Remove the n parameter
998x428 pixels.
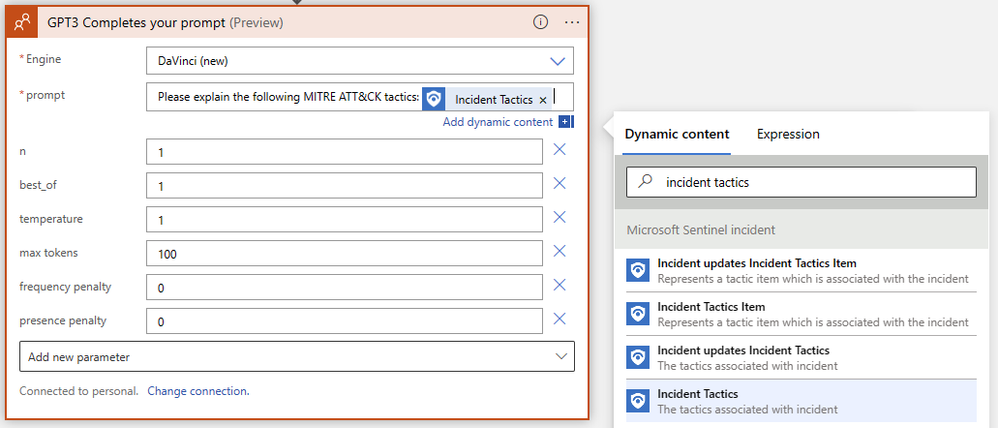[560, 149]
